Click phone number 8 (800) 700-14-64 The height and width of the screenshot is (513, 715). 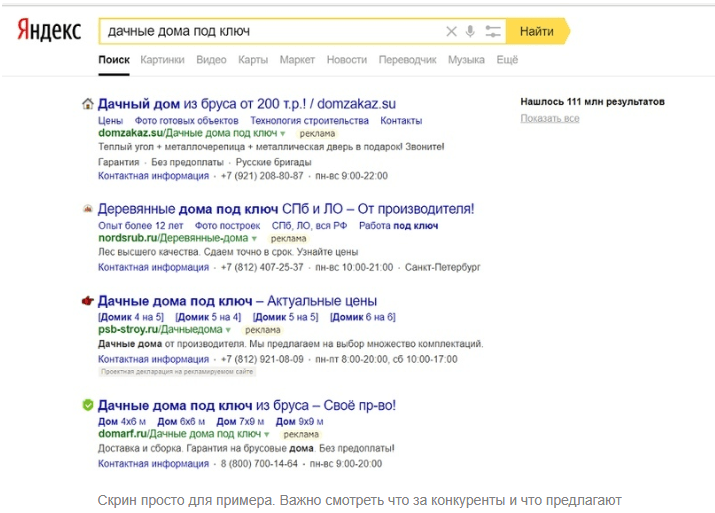[259, 464]
